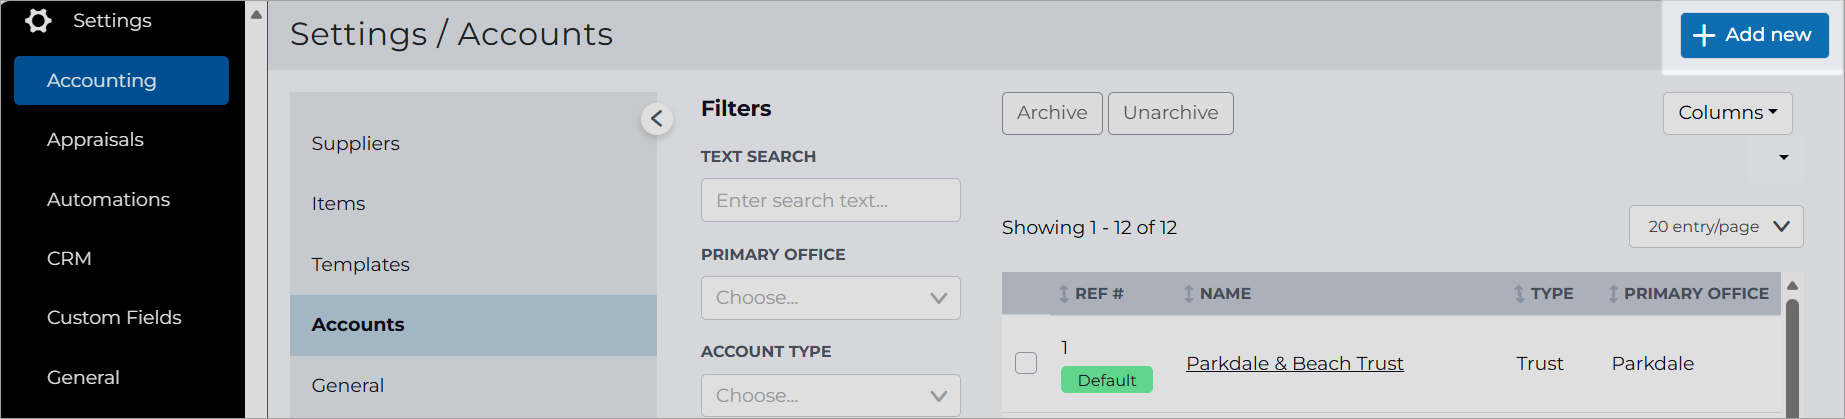Image resolution: width=1845 pixels, height=419 pixels.
Task: Click the small caret below Columns
Action: [1783, 157]
